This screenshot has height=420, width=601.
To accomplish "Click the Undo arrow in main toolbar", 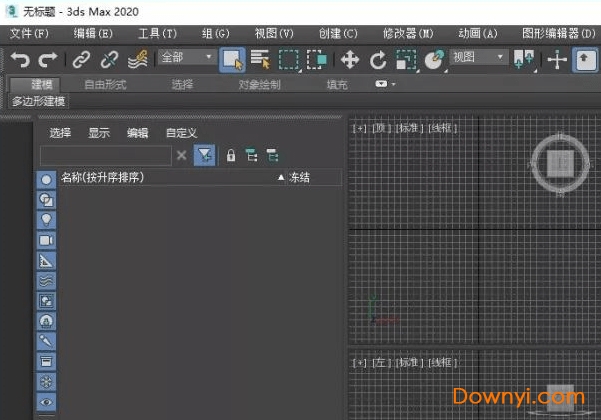I will [20, 59].
